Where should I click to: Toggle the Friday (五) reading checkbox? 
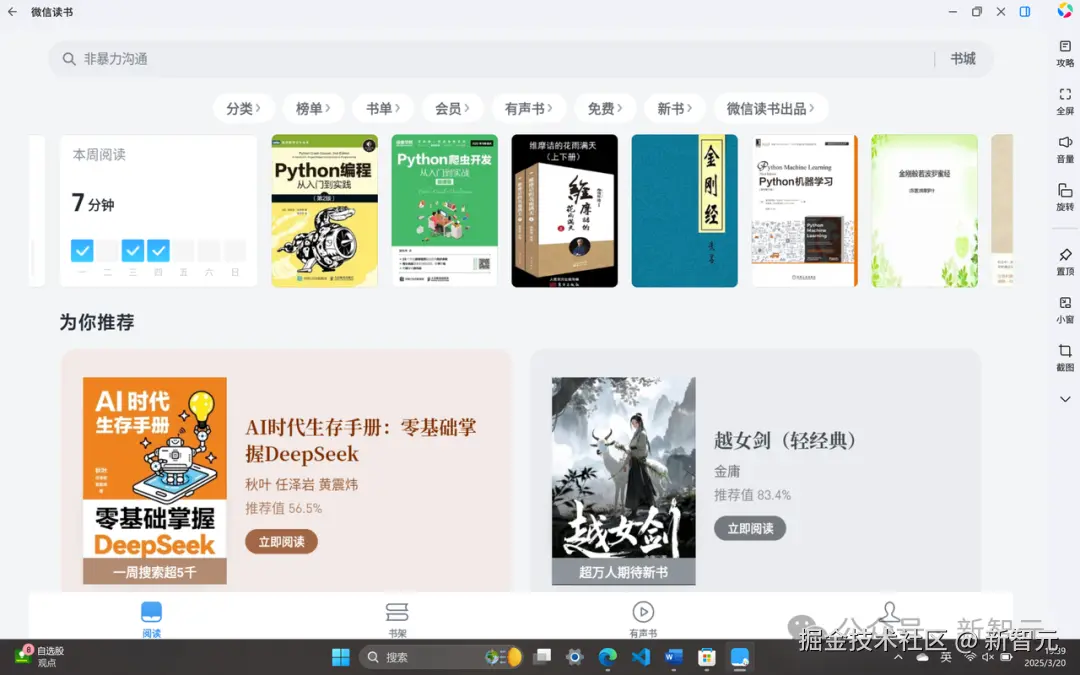(184, 251)
